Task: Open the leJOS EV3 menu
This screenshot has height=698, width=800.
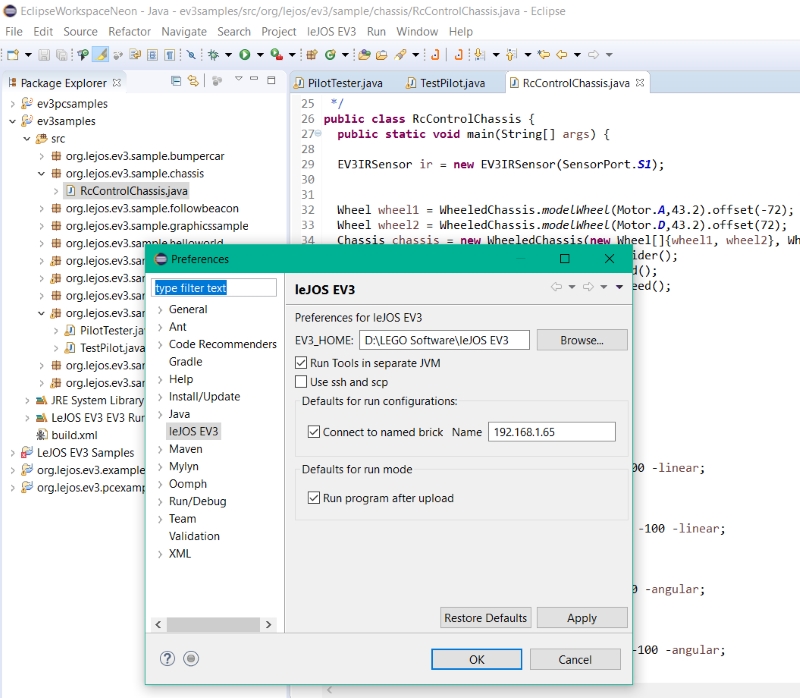Action: (332, 32)
